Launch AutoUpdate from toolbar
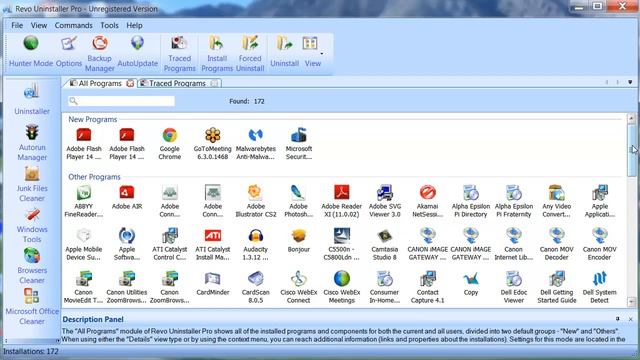Screen dimensions: 640x360 (138, 51)
